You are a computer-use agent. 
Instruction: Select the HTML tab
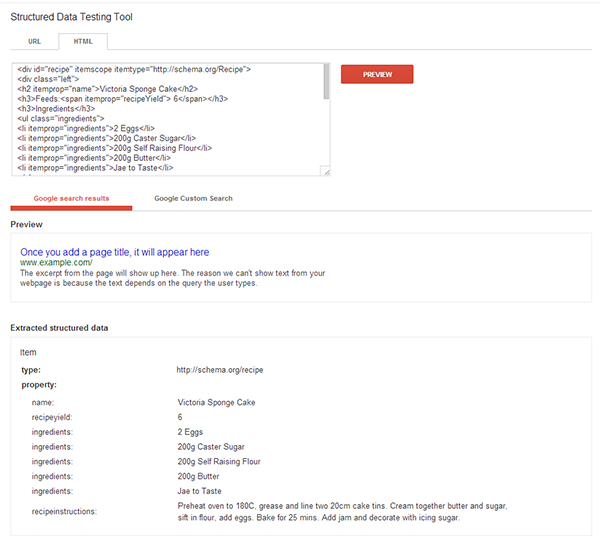click(x=83, y=41)
